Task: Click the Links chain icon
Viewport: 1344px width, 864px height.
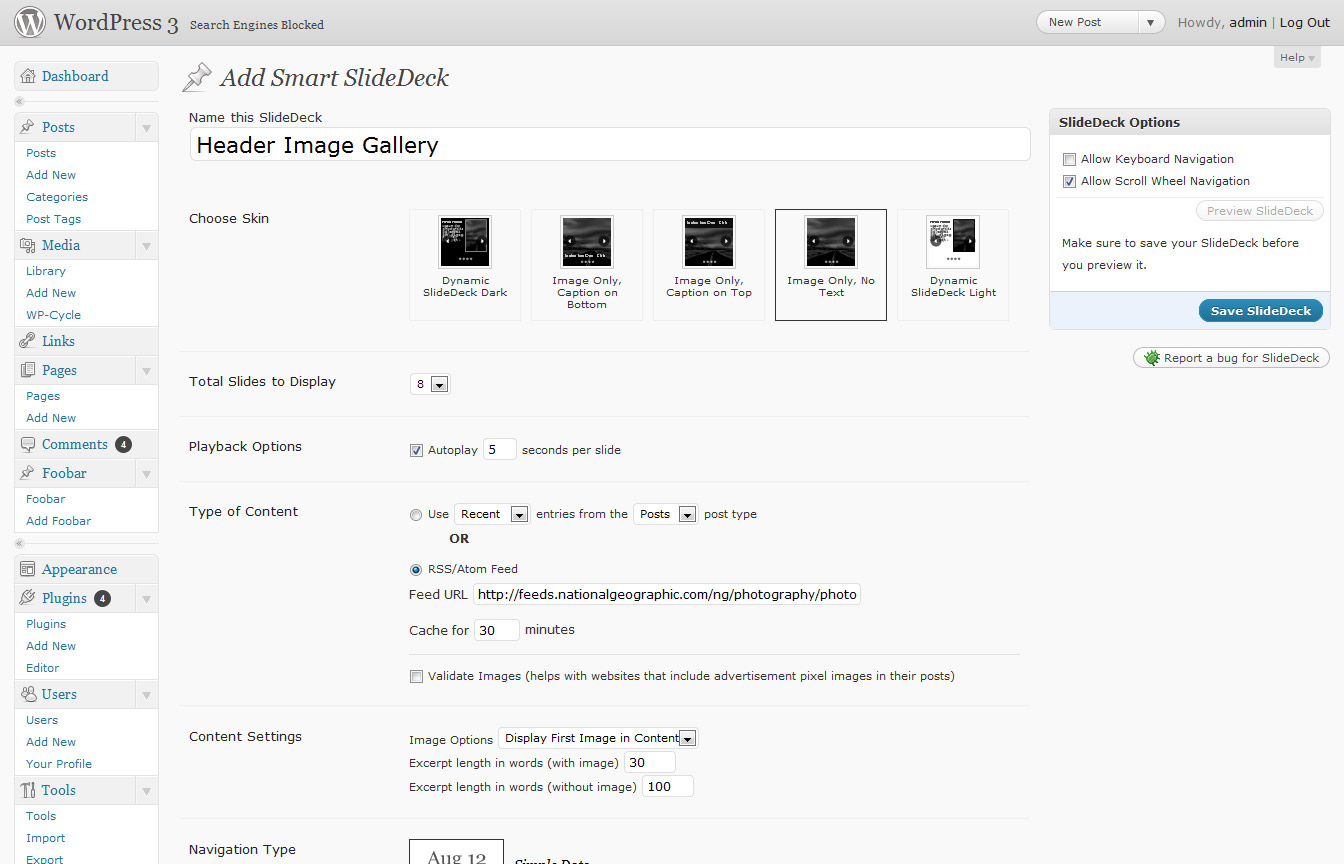Action: point(28,341)
